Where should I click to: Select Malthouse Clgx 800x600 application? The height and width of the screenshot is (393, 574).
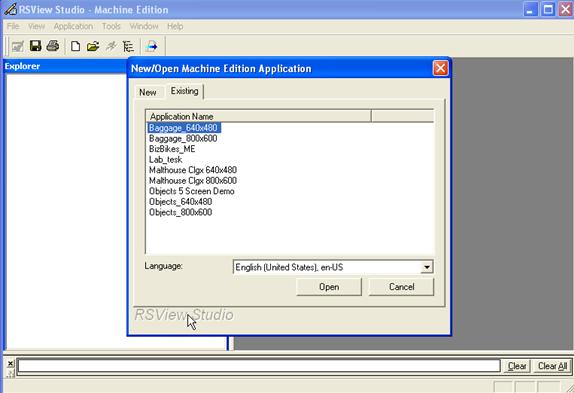(x=193, y=181)
